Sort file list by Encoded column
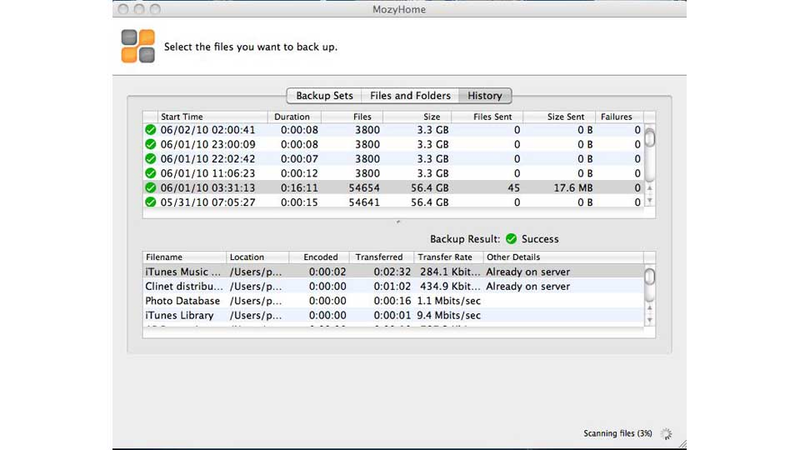 319,257
